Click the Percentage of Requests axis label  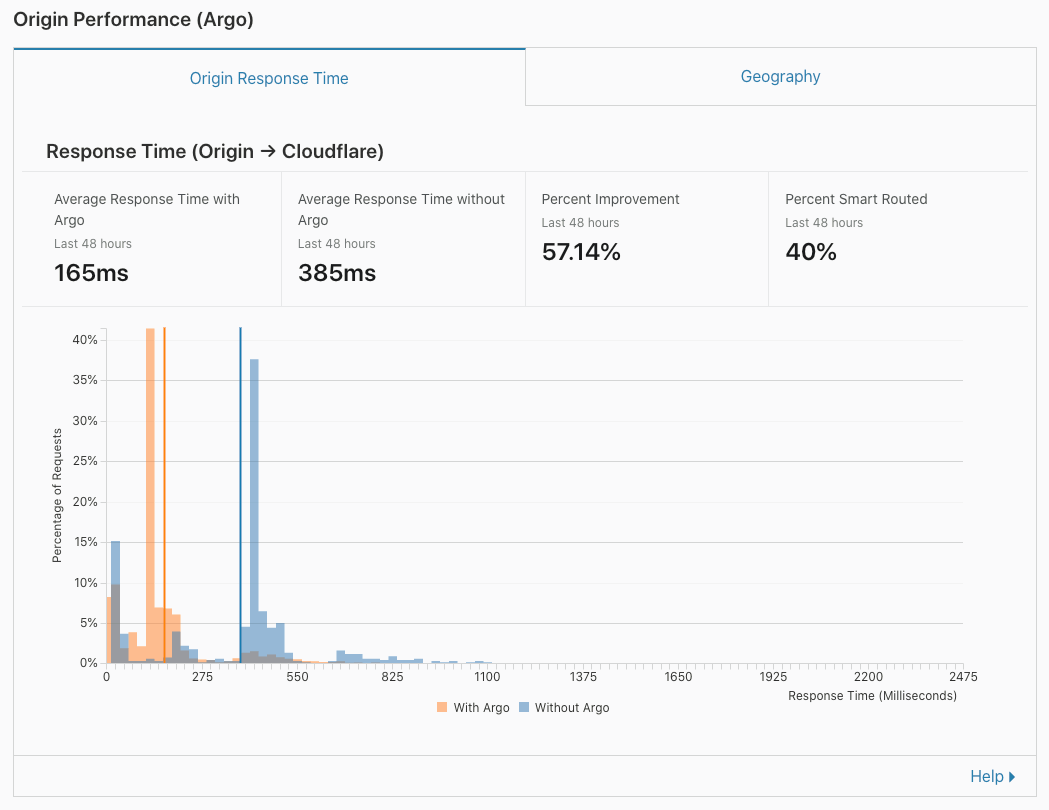[x=57, y=496]
